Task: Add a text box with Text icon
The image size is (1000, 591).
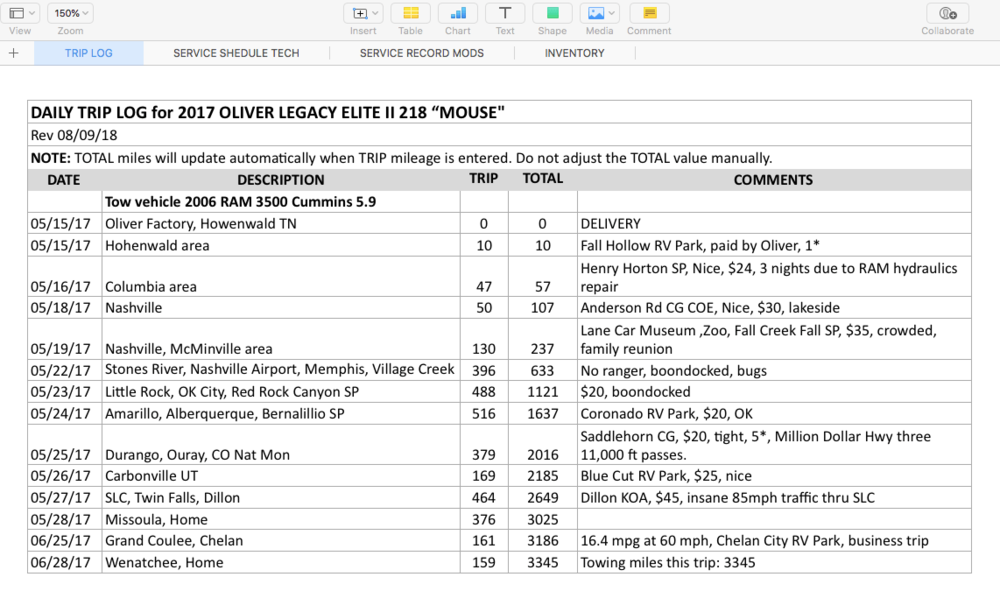Action: (x=505, y=13)
